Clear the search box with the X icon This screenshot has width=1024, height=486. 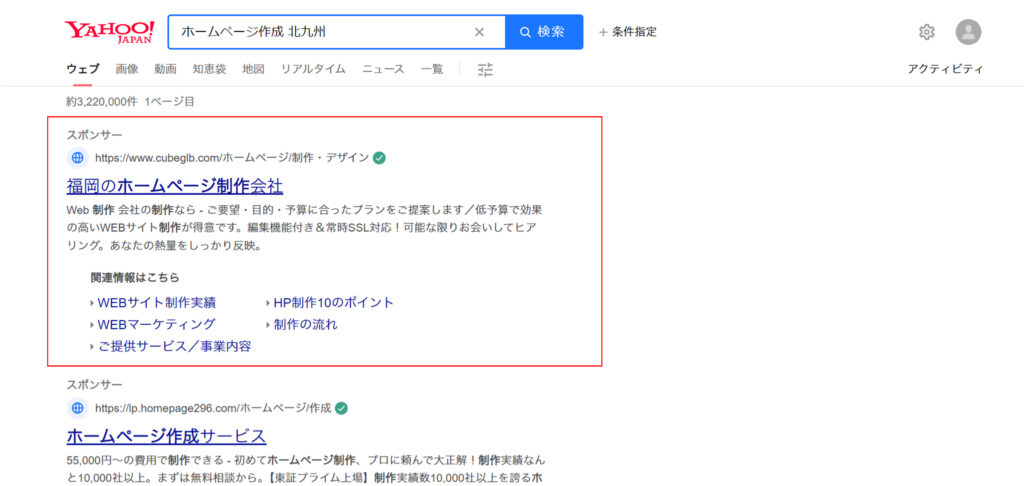(x=479, y=32)
